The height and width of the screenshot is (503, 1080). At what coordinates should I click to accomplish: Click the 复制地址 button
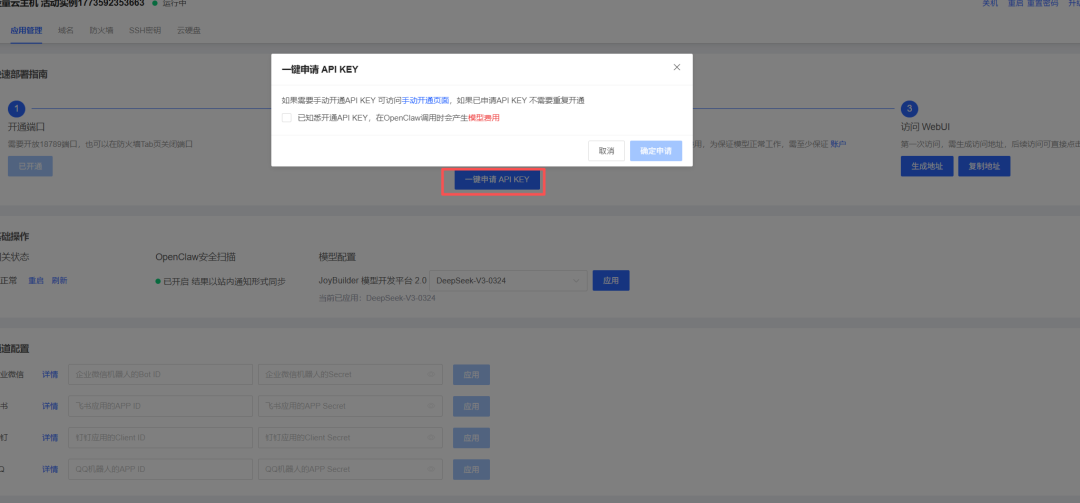(x=984, y=166)
